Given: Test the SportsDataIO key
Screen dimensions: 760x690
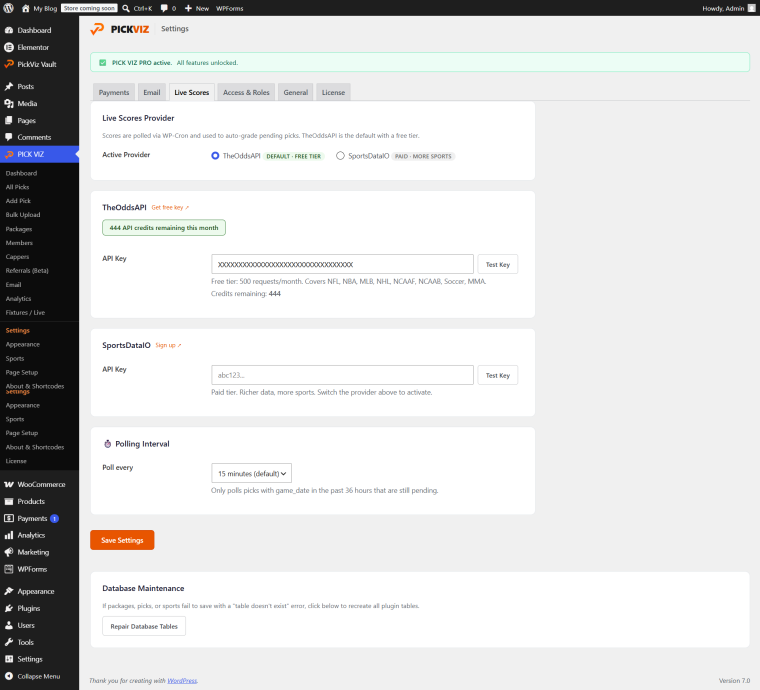Looking at the screenshot, I should point(498,375).
